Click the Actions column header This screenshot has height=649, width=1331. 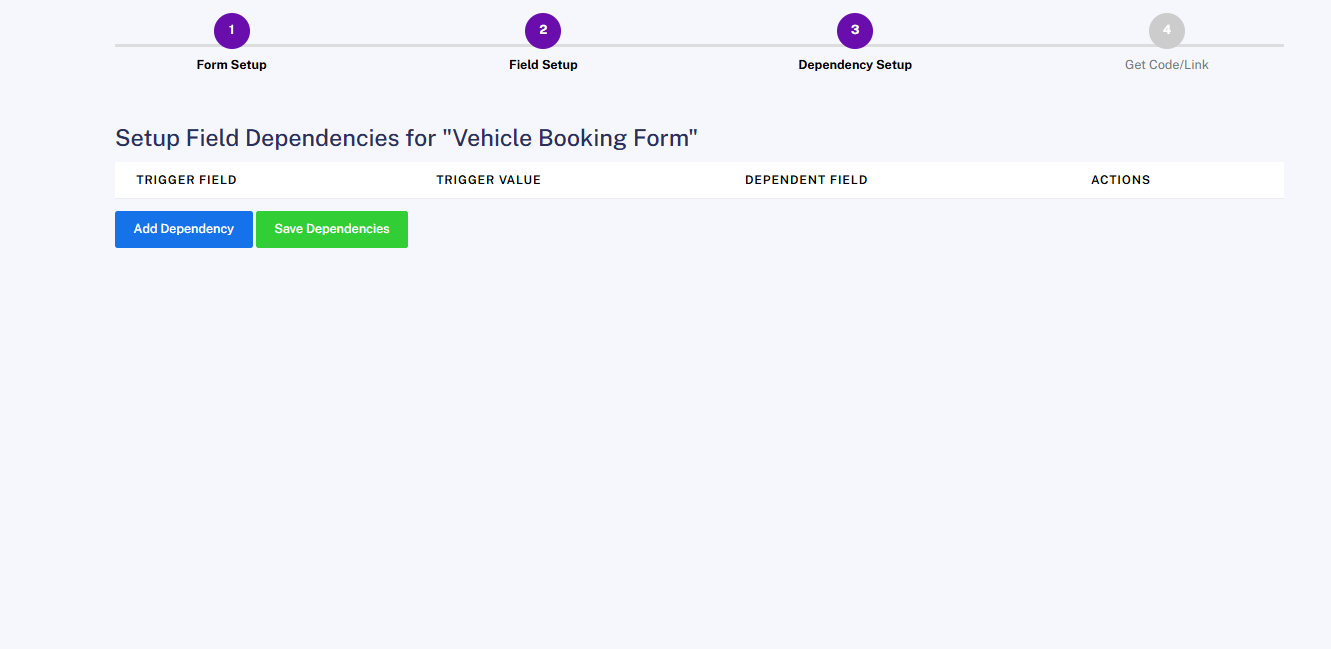coord(1120,180)
